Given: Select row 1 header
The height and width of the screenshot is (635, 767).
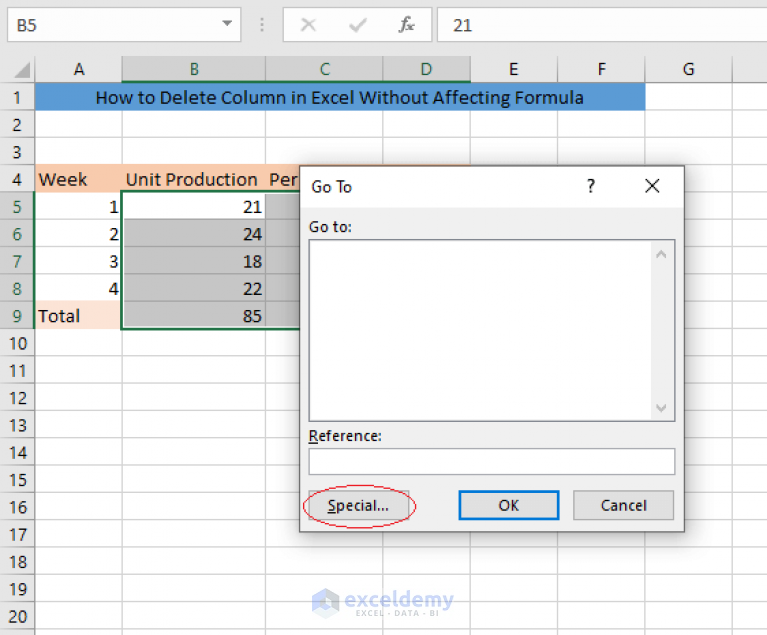Looking at the screenshot, I should click(x=17, y=97).
